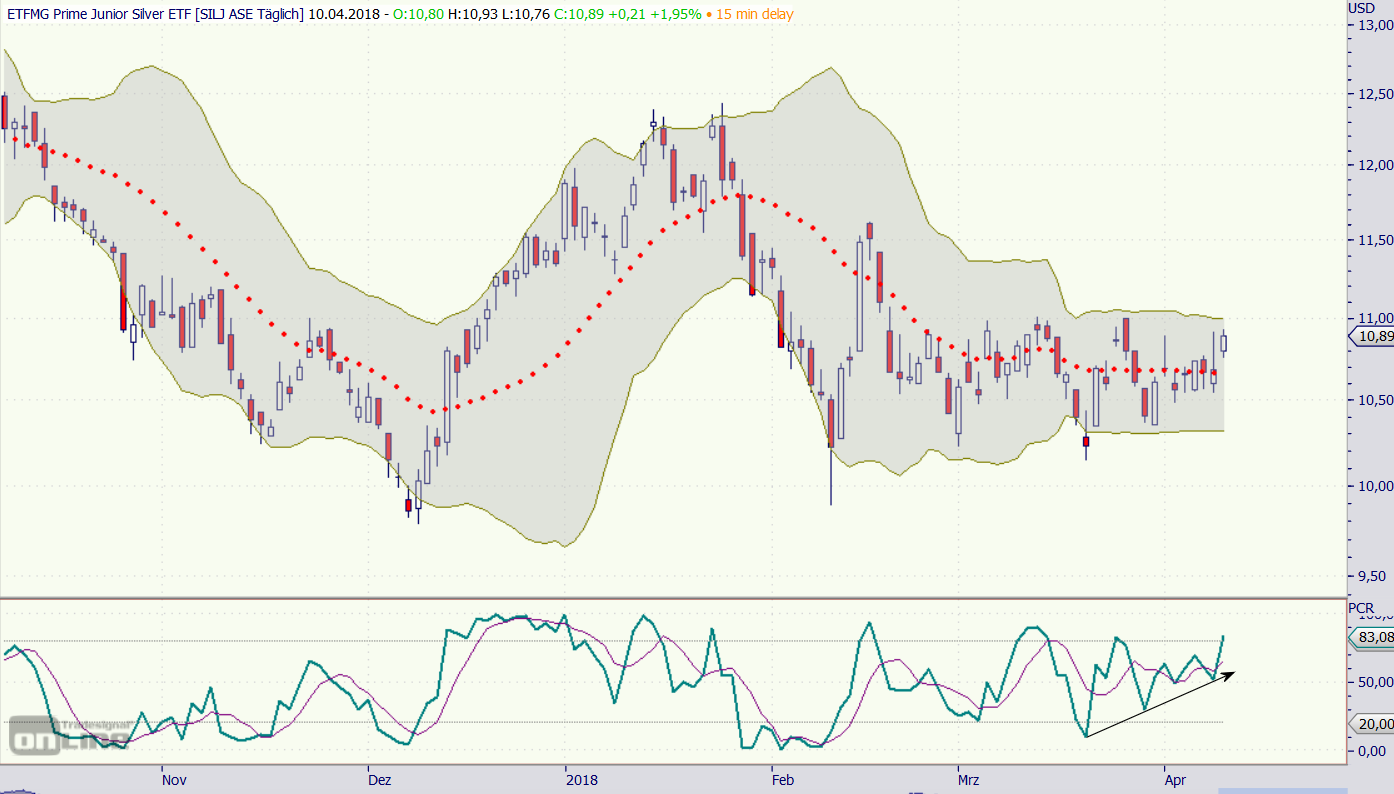Select the open value 'O:10,80'
This screenshot has height=794, width=1394.
point(420,15)
